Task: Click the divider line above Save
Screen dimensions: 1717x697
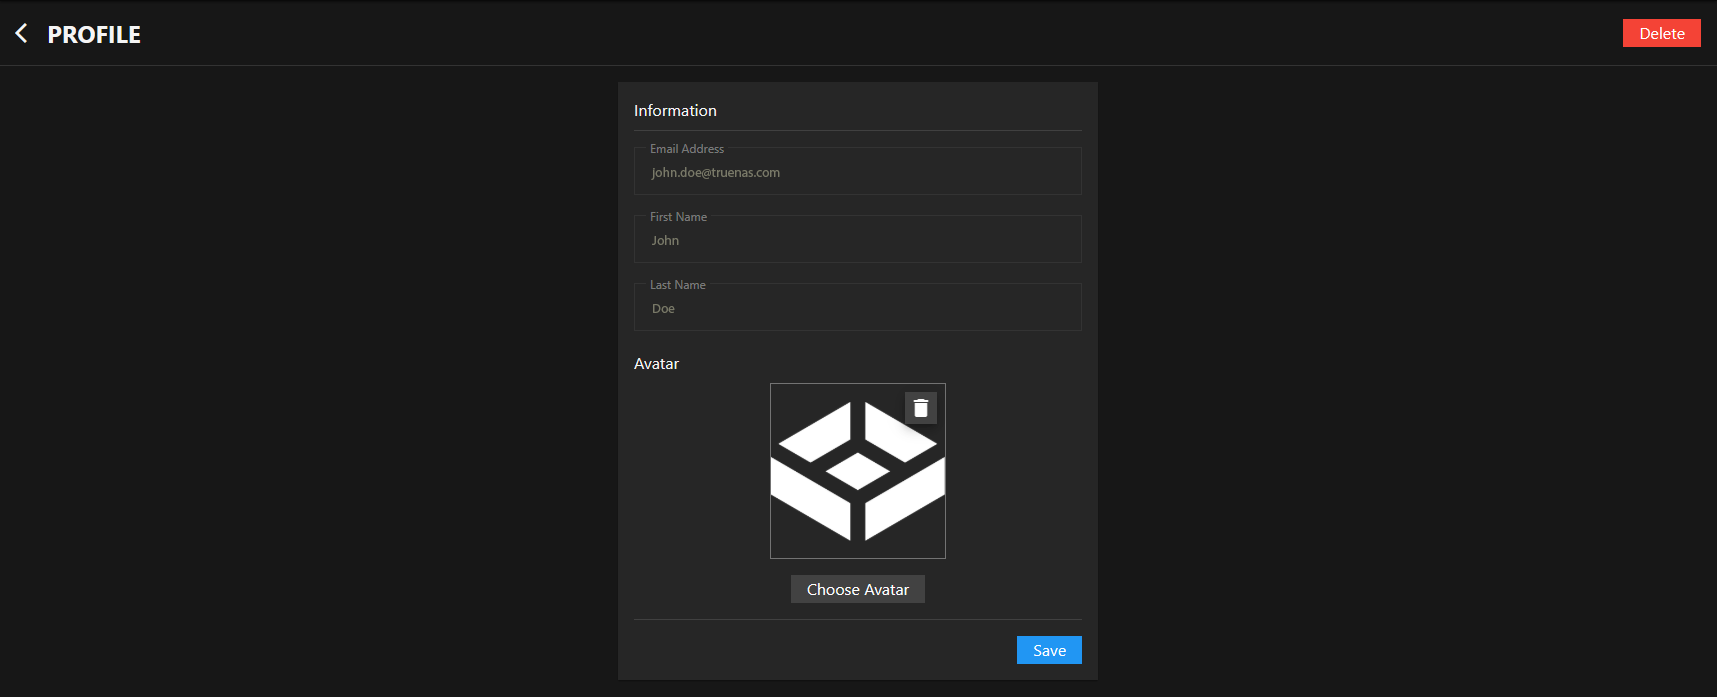Action: coord(857,619)
